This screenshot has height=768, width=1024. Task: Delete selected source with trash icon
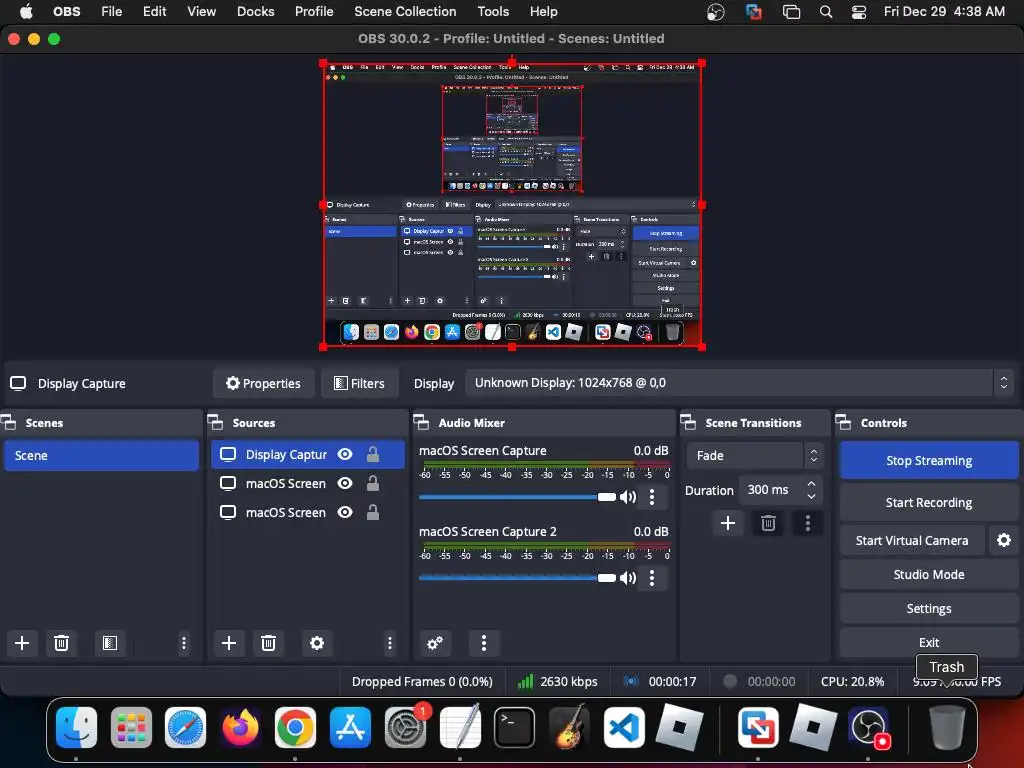(268, 643)
